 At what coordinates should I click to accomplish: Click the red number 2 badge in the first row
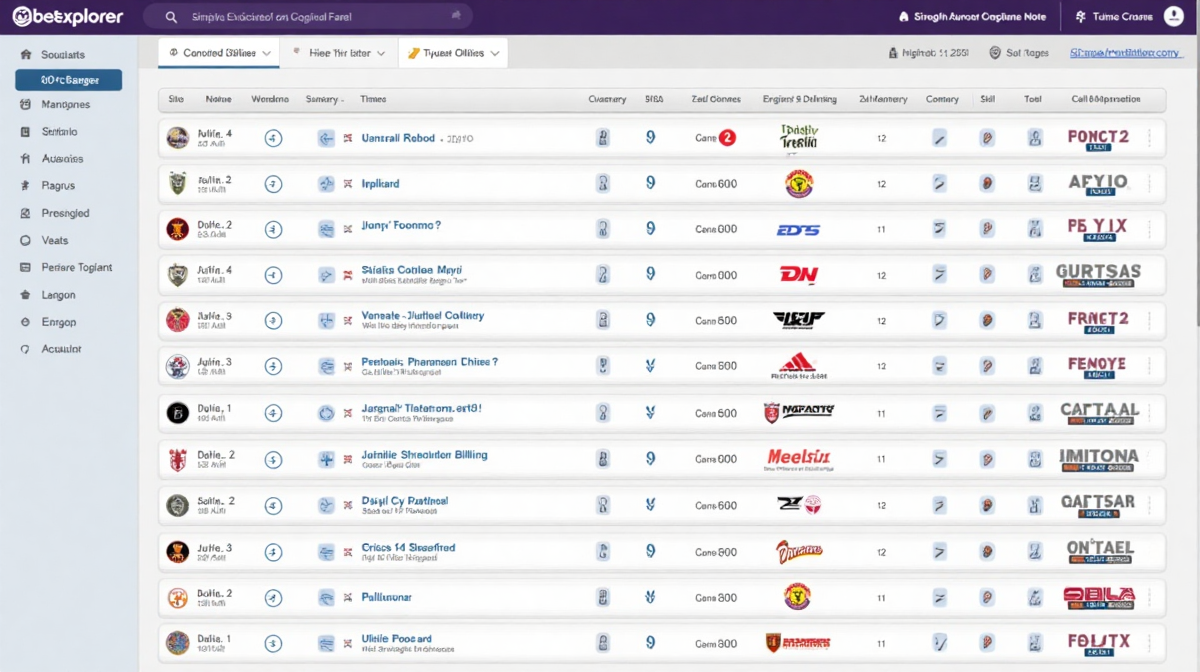pyautogui.click(x=727, y=138)
